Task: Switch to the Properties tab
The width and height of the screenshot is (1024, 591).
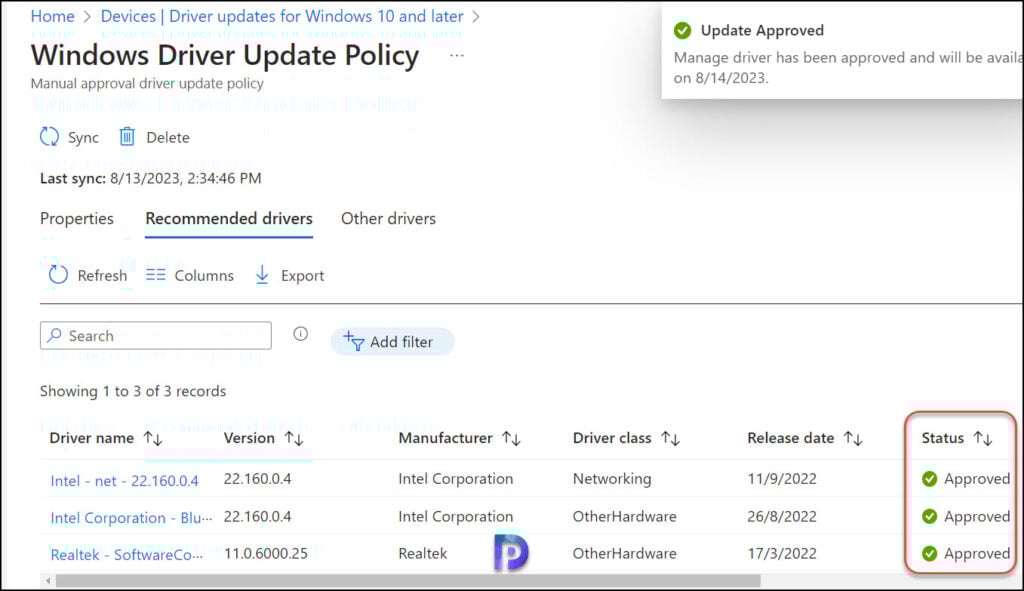Action: (76, 219)
